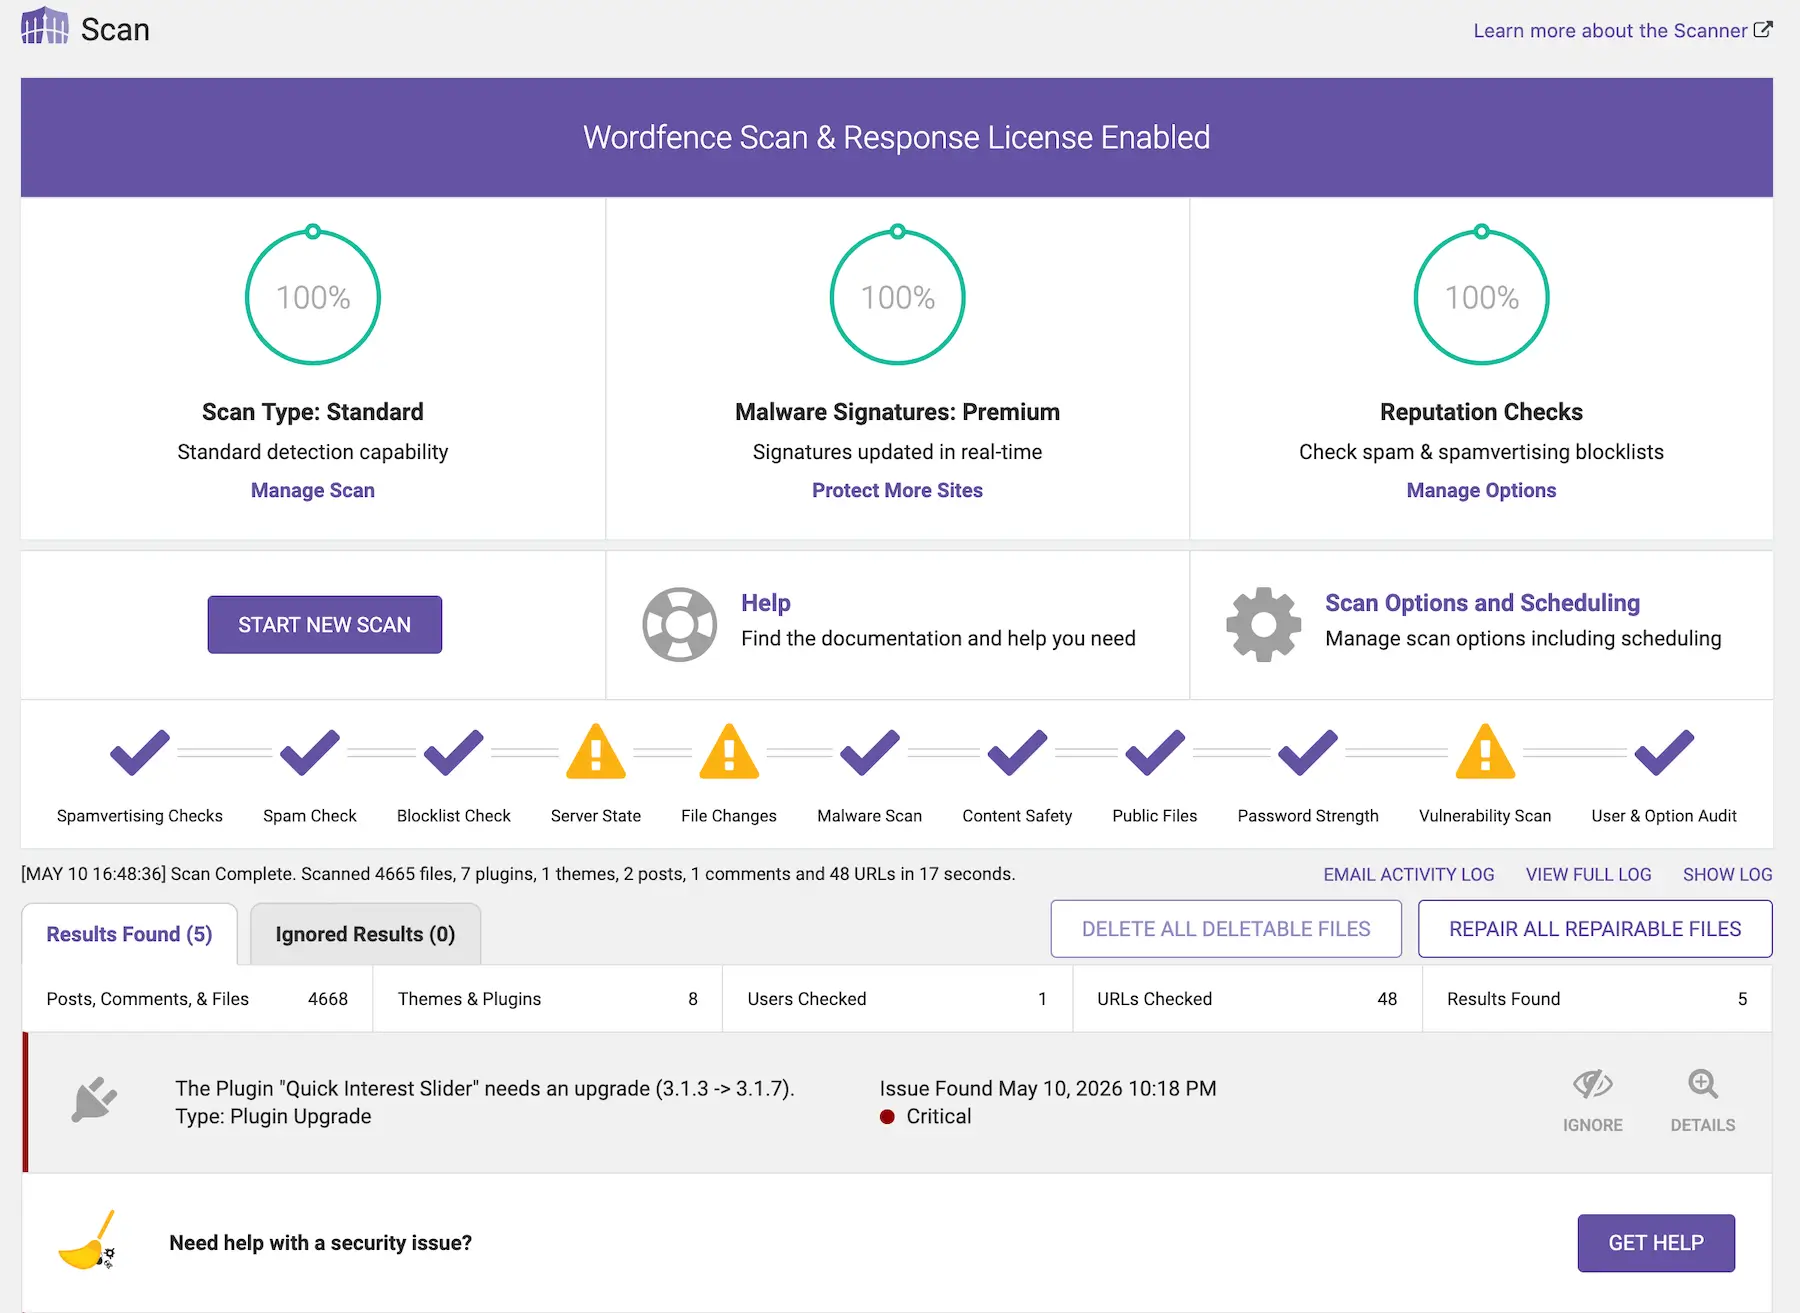The width and height of the screenshot is (1800, 1313).
Task: Click the Critical severity label
Action: coord(939,1116)
